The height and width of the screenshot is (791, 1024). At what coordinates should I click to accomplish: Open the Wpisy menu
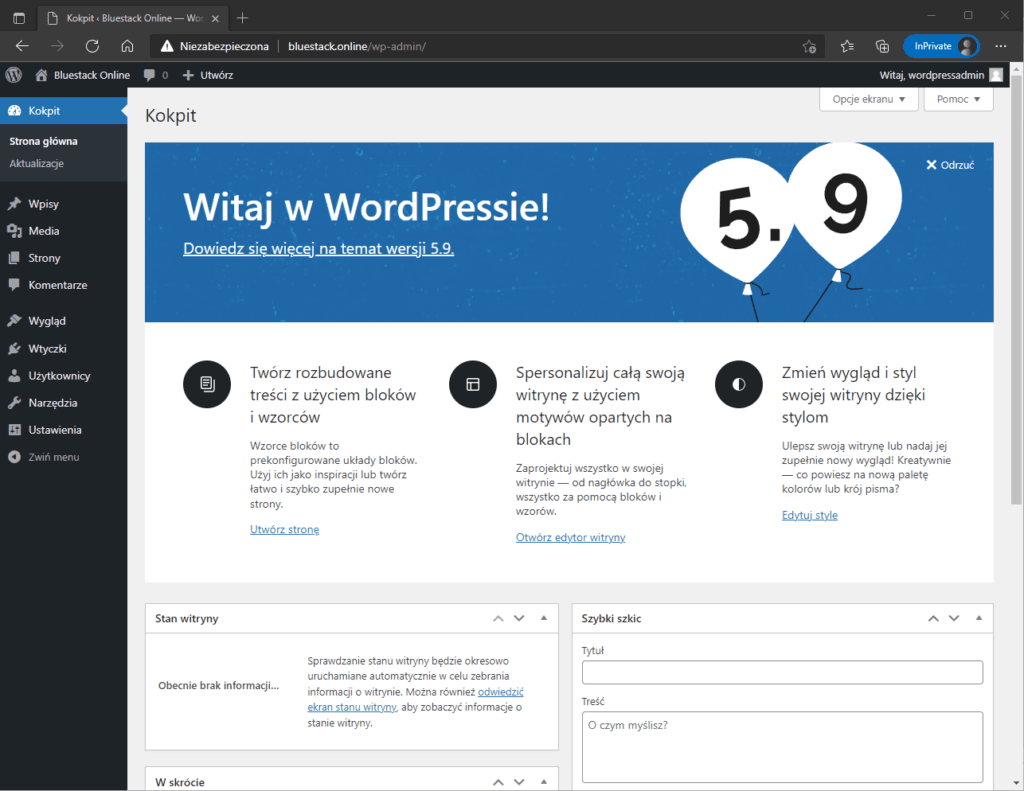click(x=63, y=204)
